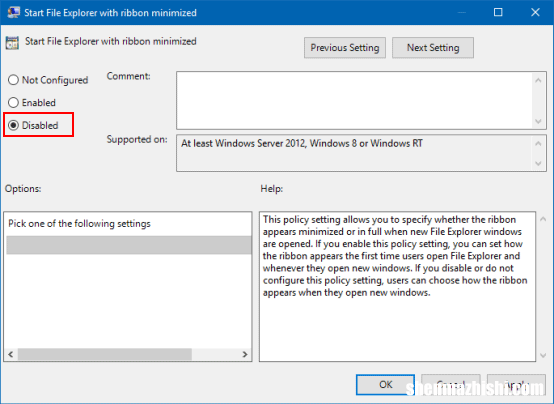Close the policy dialog window
Screen dimensions: 554x404
[x=535, y=12]
